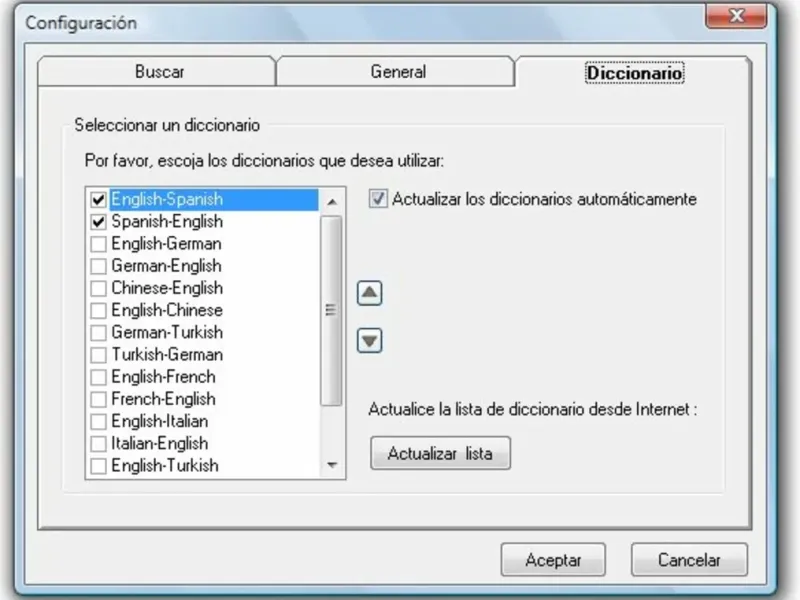Switch to the Buscar tab
This screenshot has width=800, height=600.
157,71
